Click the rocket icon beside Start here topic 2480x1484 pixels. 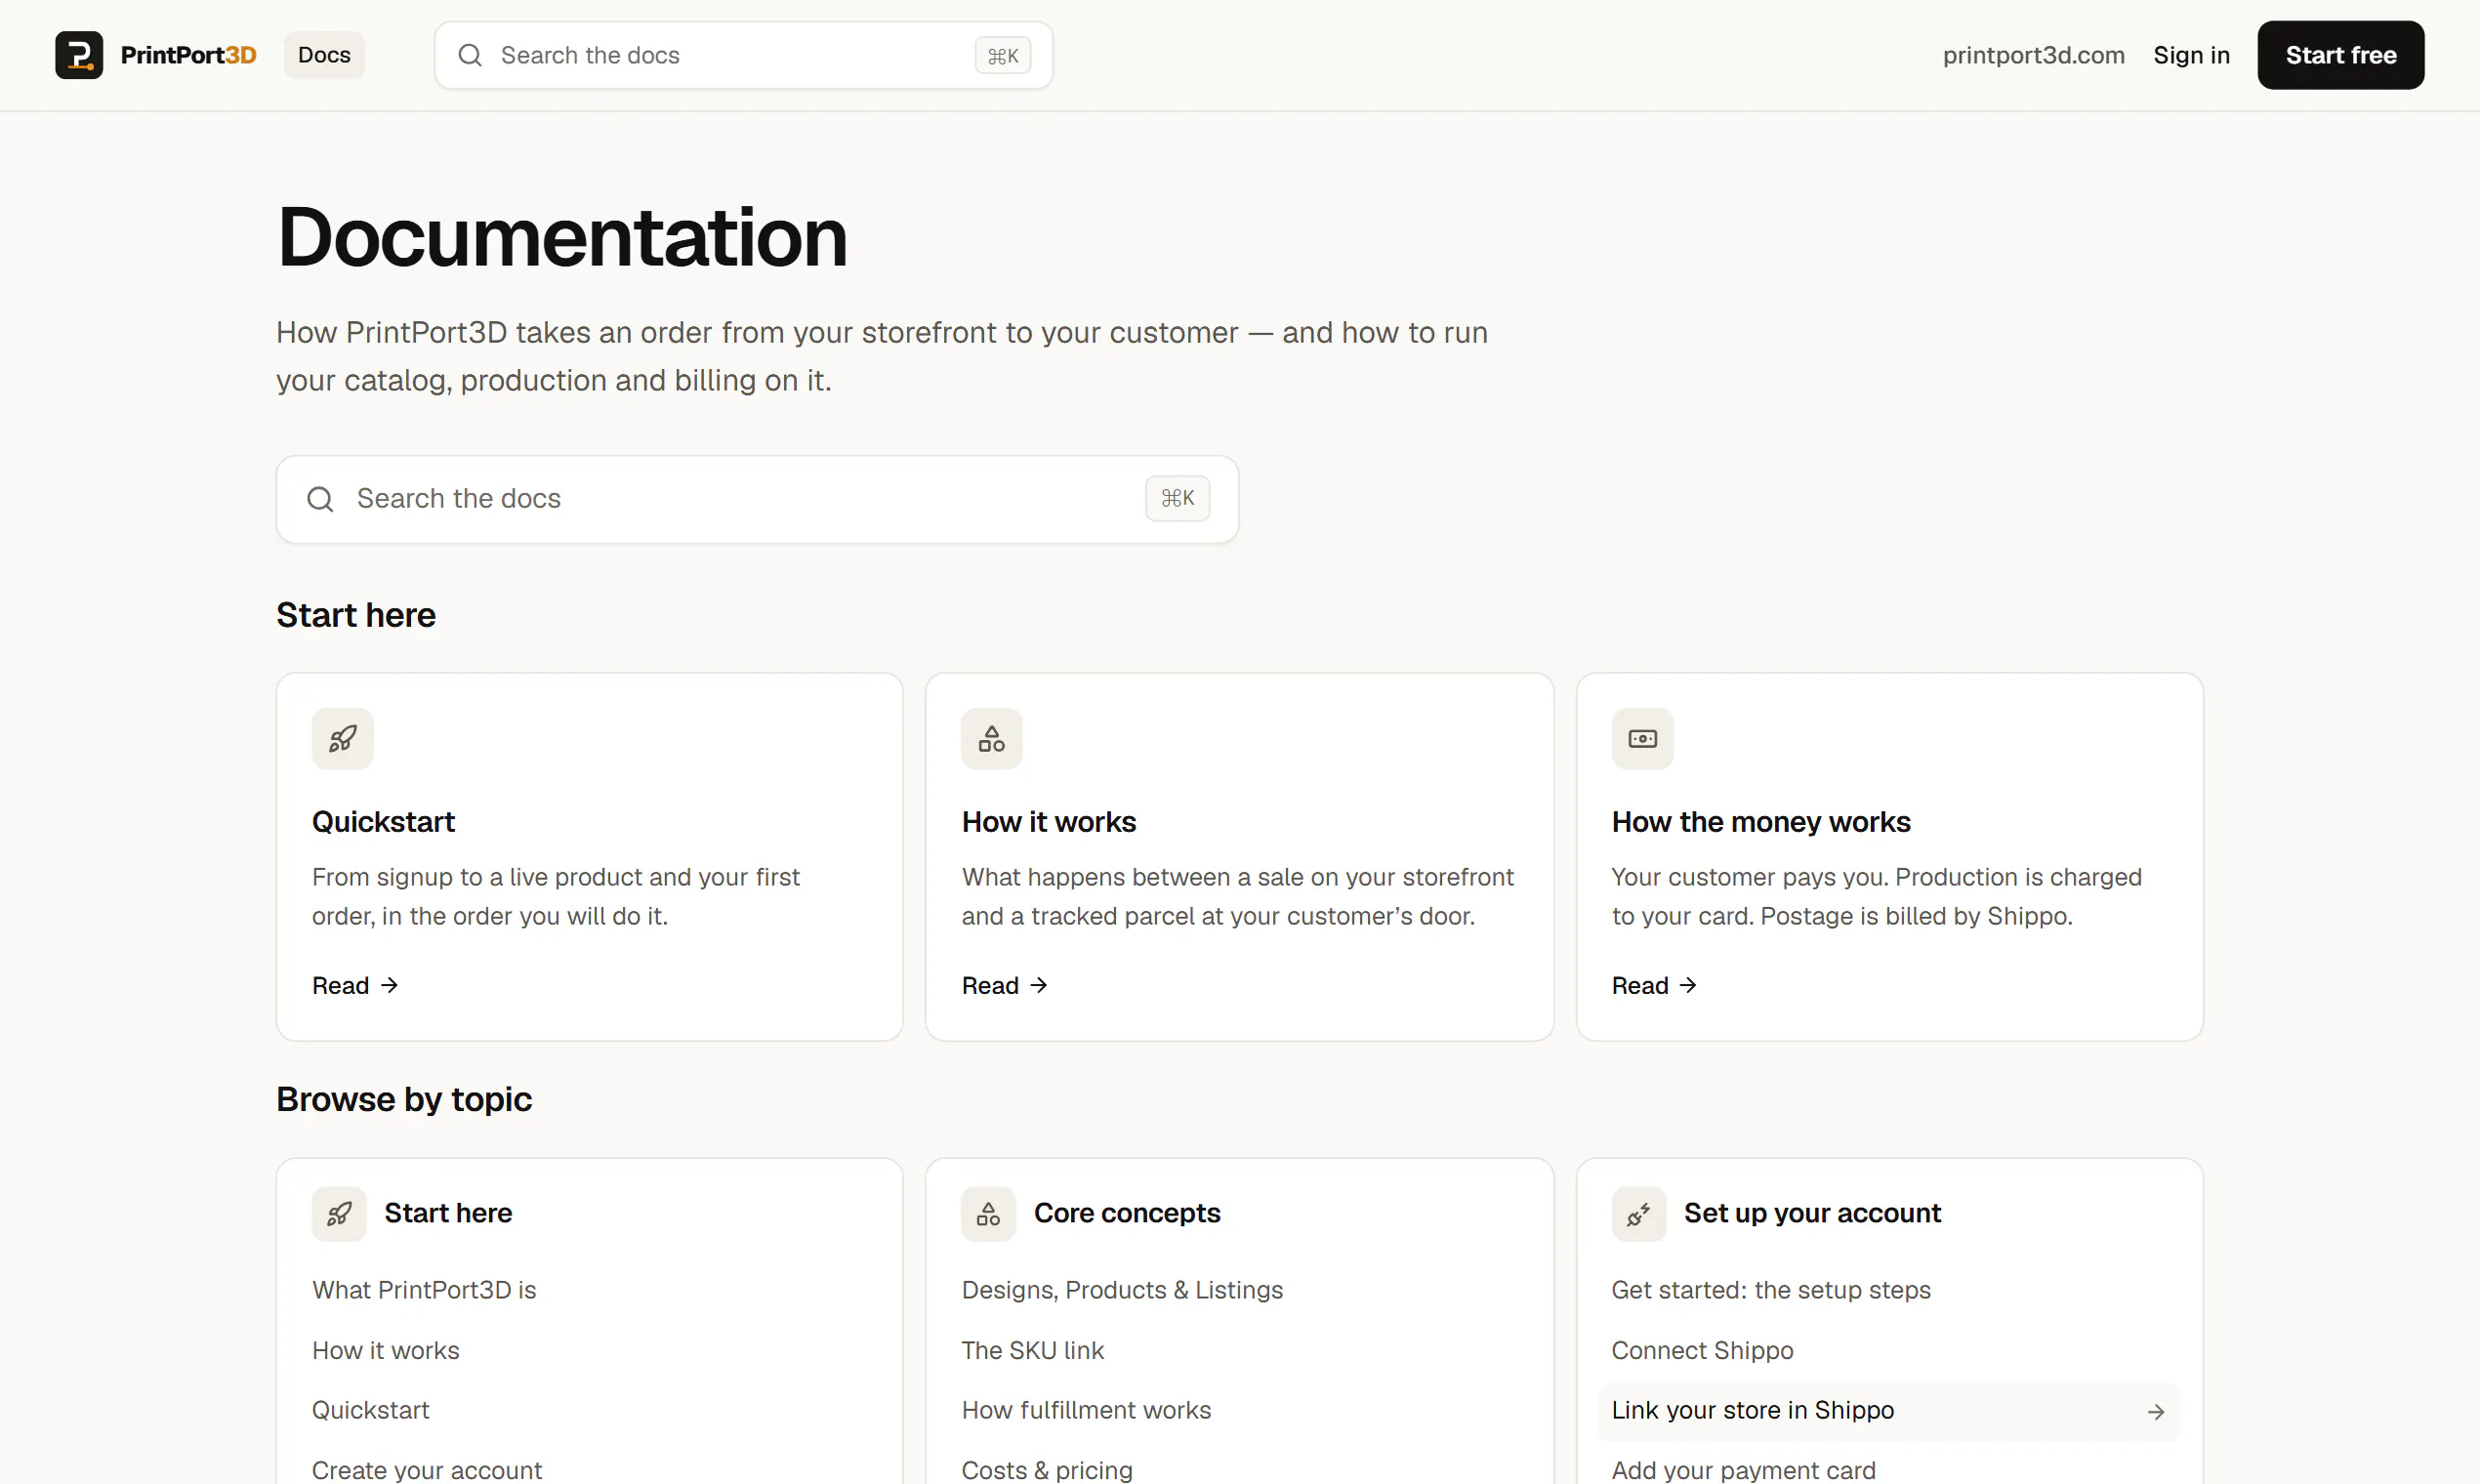339,1214
